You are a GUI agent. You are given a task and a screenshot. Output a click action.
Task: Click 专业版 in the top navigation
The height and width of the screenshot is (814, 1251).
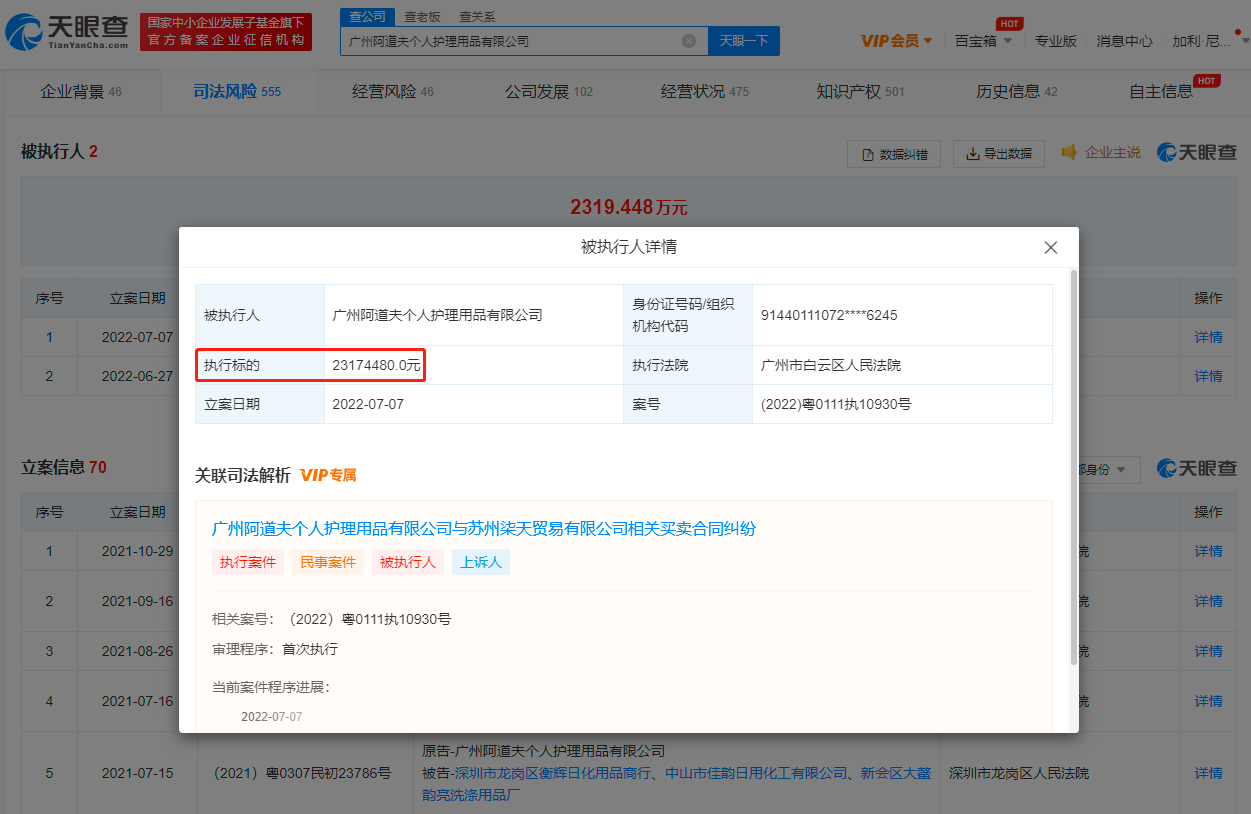[x=1055, y=41]
